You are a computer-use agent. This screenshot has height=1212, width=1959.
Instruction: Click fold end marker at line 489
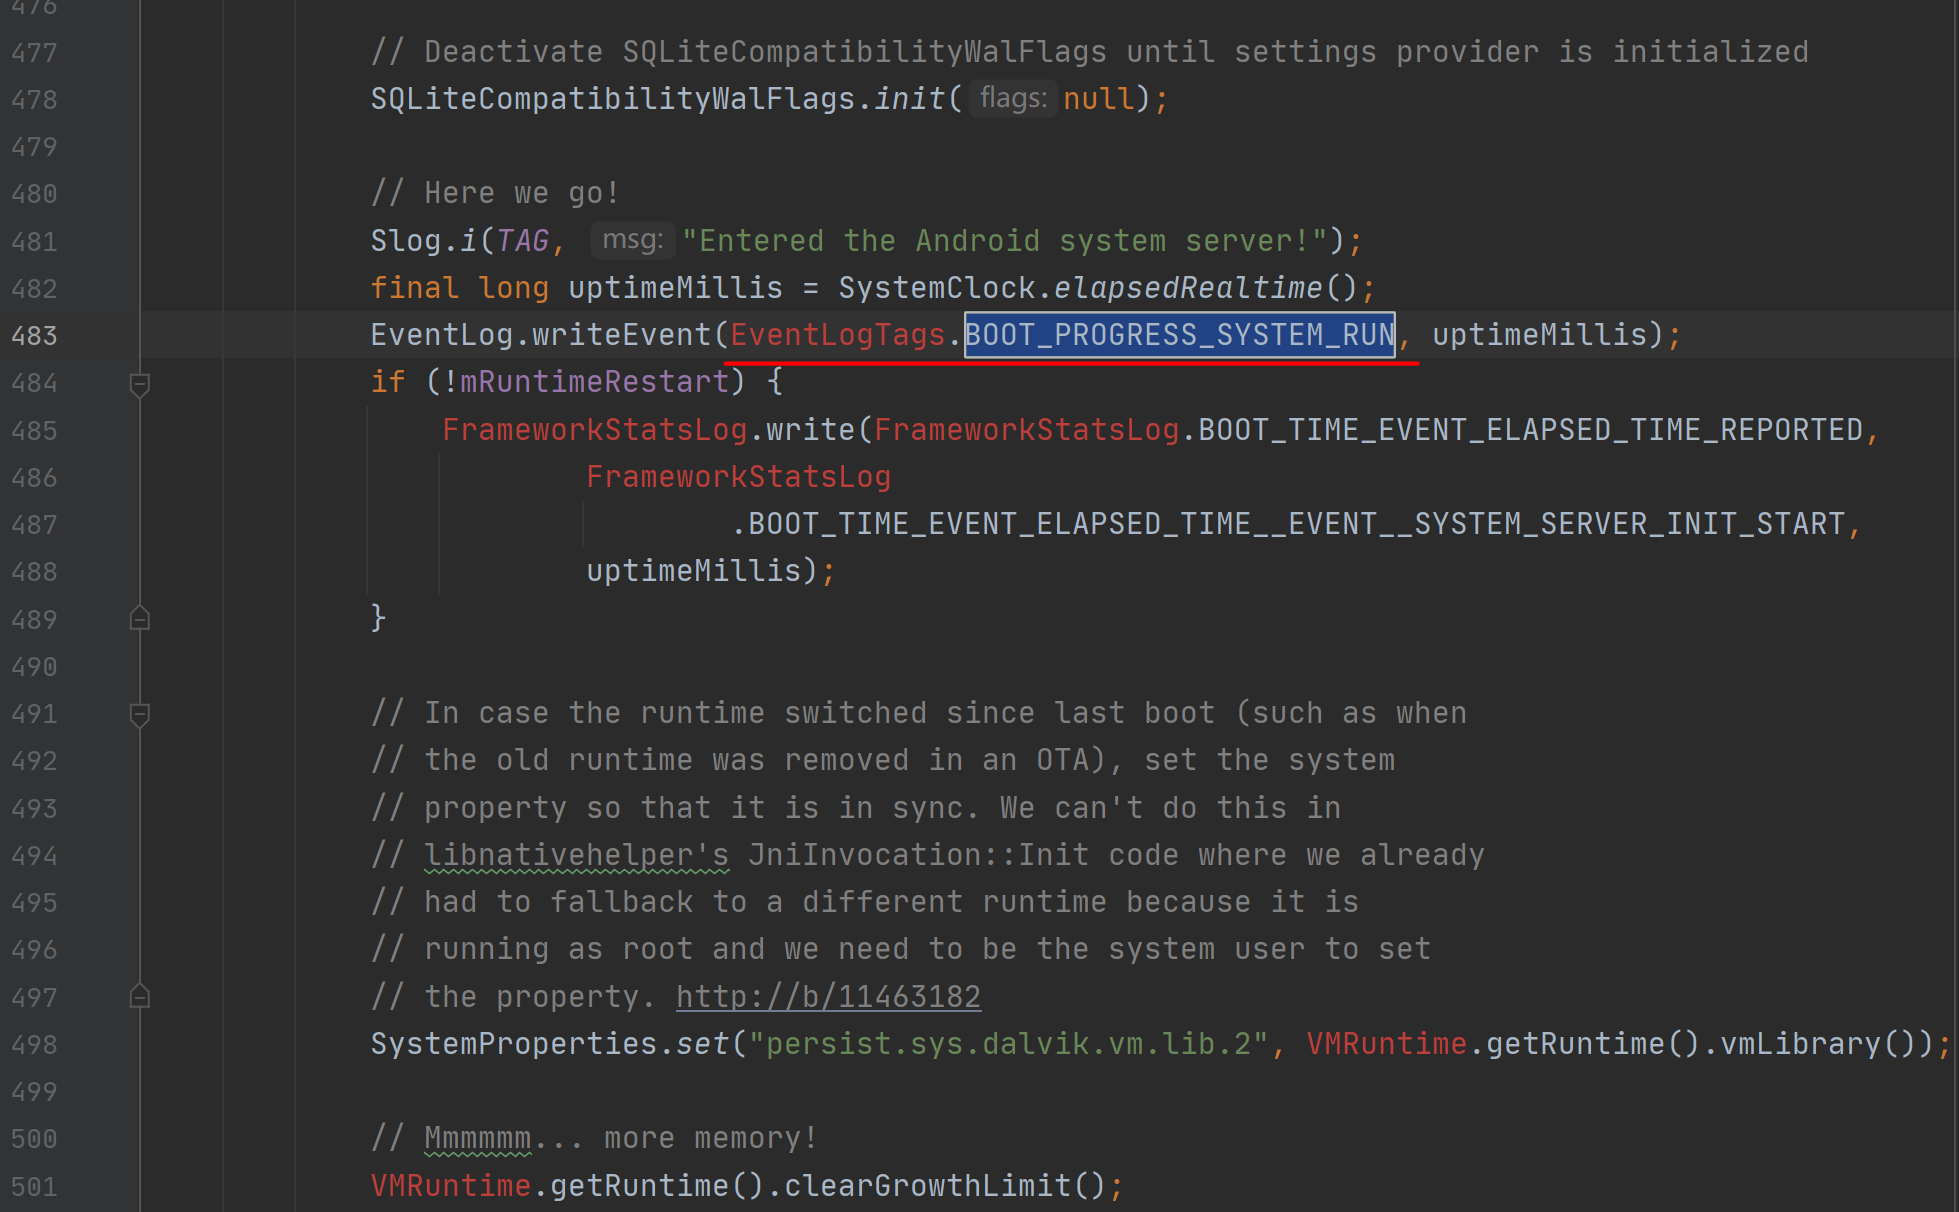pos(140,619)
